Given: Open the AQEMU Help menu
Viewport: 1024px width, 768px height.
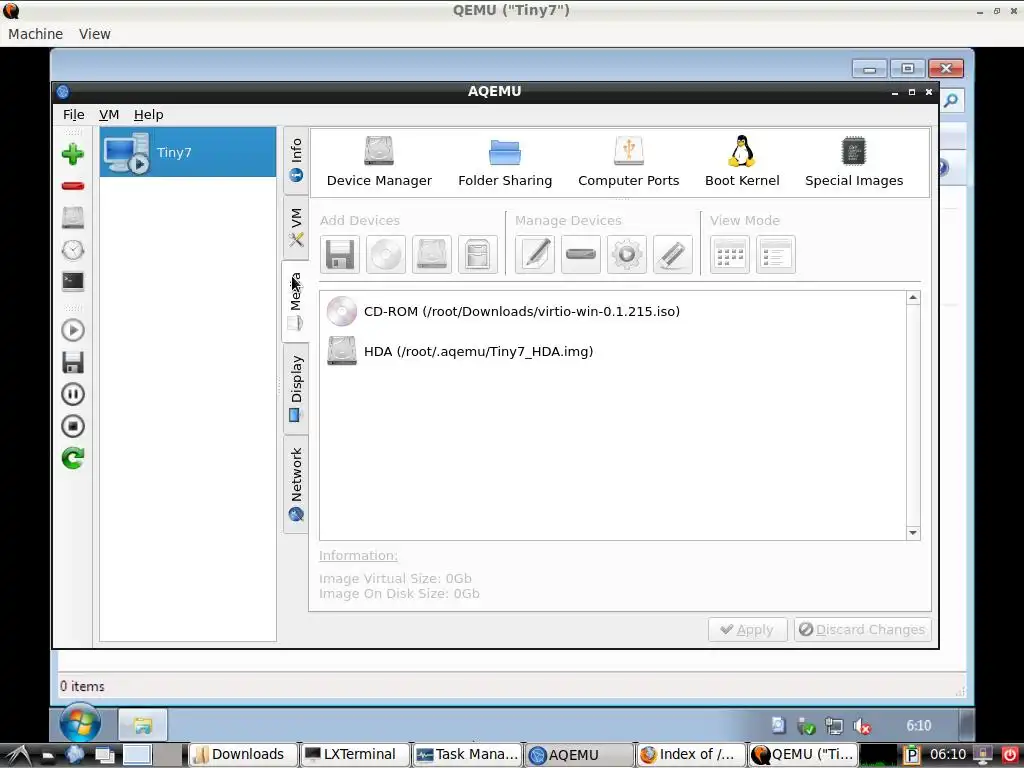Looking at the screenshot, I should click(x=149, y=115).
